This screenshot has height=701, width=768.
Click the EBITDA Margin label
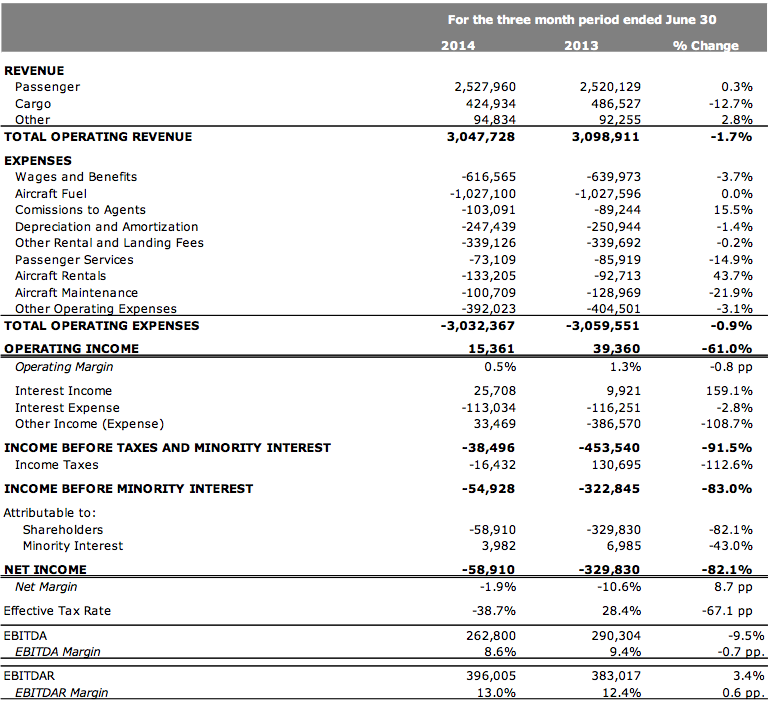57,652
